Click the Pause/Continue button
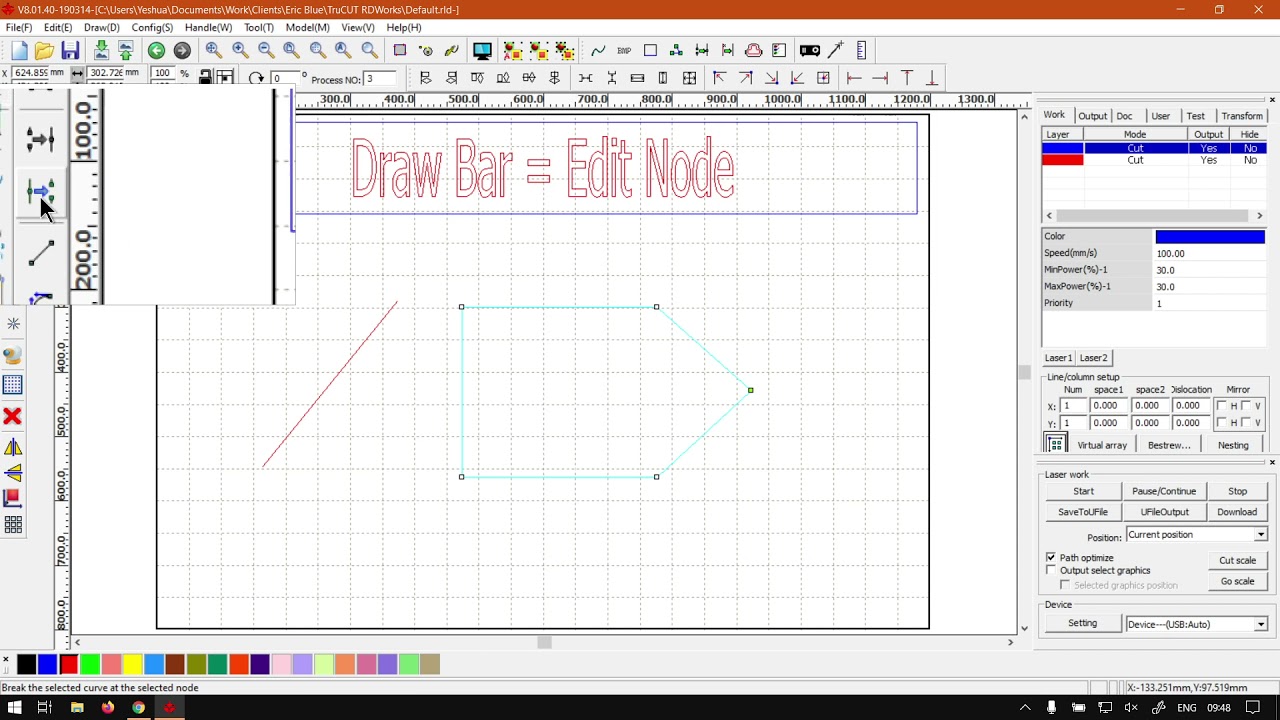The height and width of the screenshot is (720, 1280). point(1164,491)
